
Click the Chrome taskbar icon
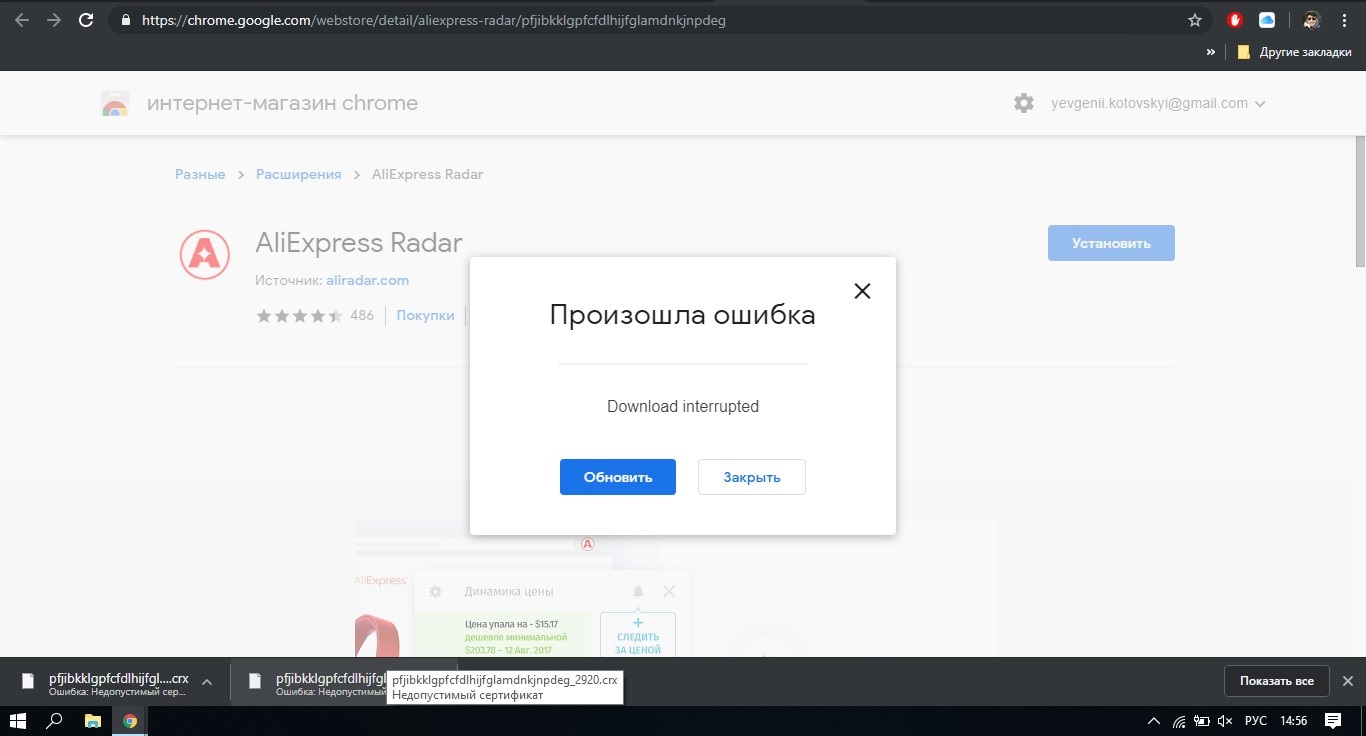pos(130,721)
